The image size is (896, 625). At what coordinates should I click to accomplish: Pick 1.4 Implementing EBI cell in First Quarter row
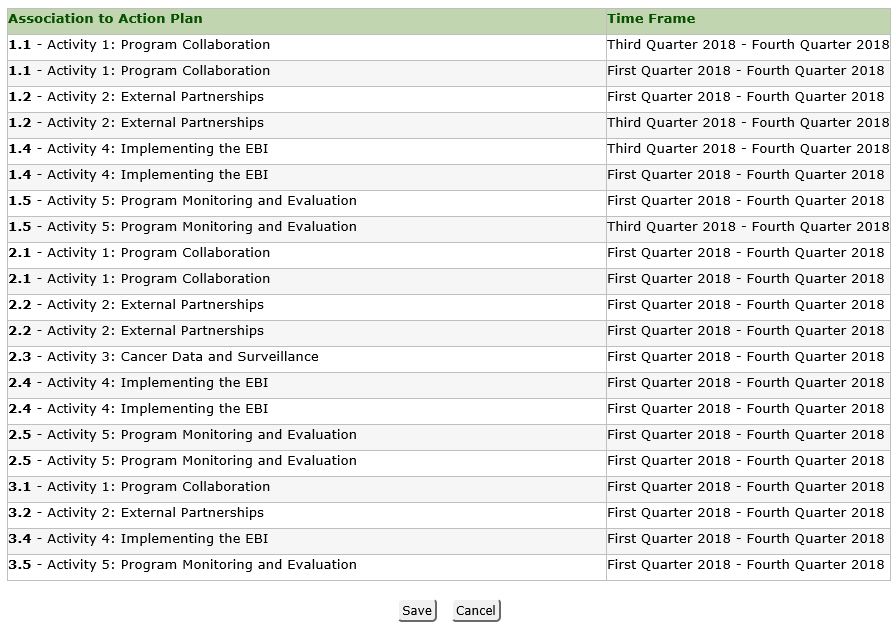coord(138,175)
